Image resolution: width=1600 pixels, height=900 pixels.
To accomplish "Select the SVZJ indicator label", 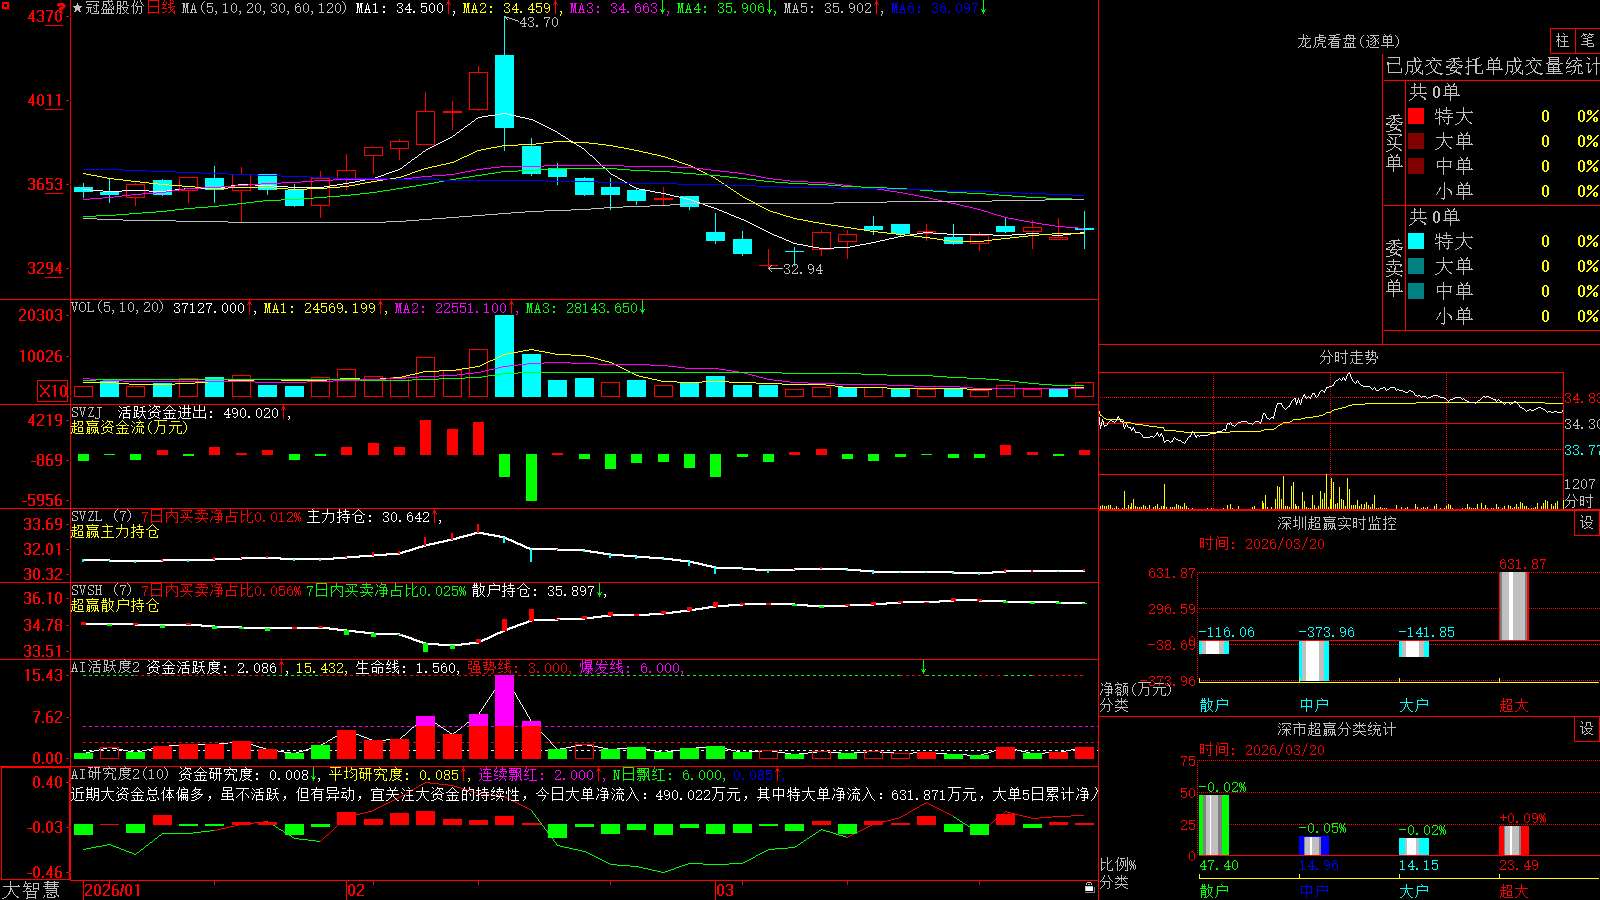I will [87, 412].
